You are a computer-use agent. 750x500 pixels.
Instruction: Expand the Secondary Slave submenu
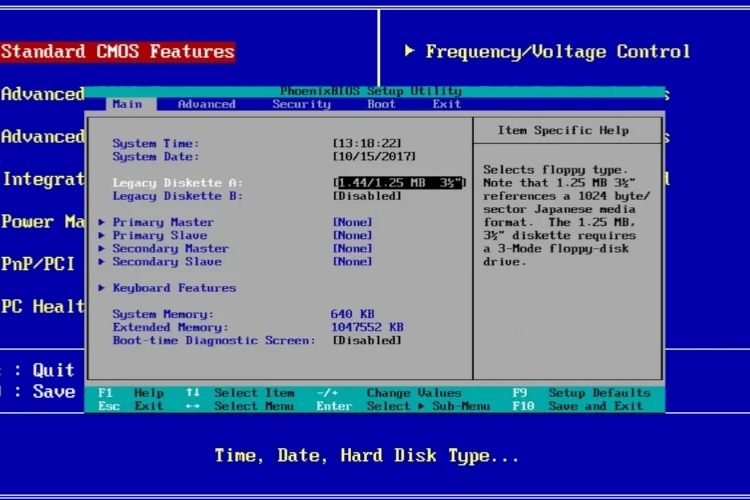click(x=166, y=261)
